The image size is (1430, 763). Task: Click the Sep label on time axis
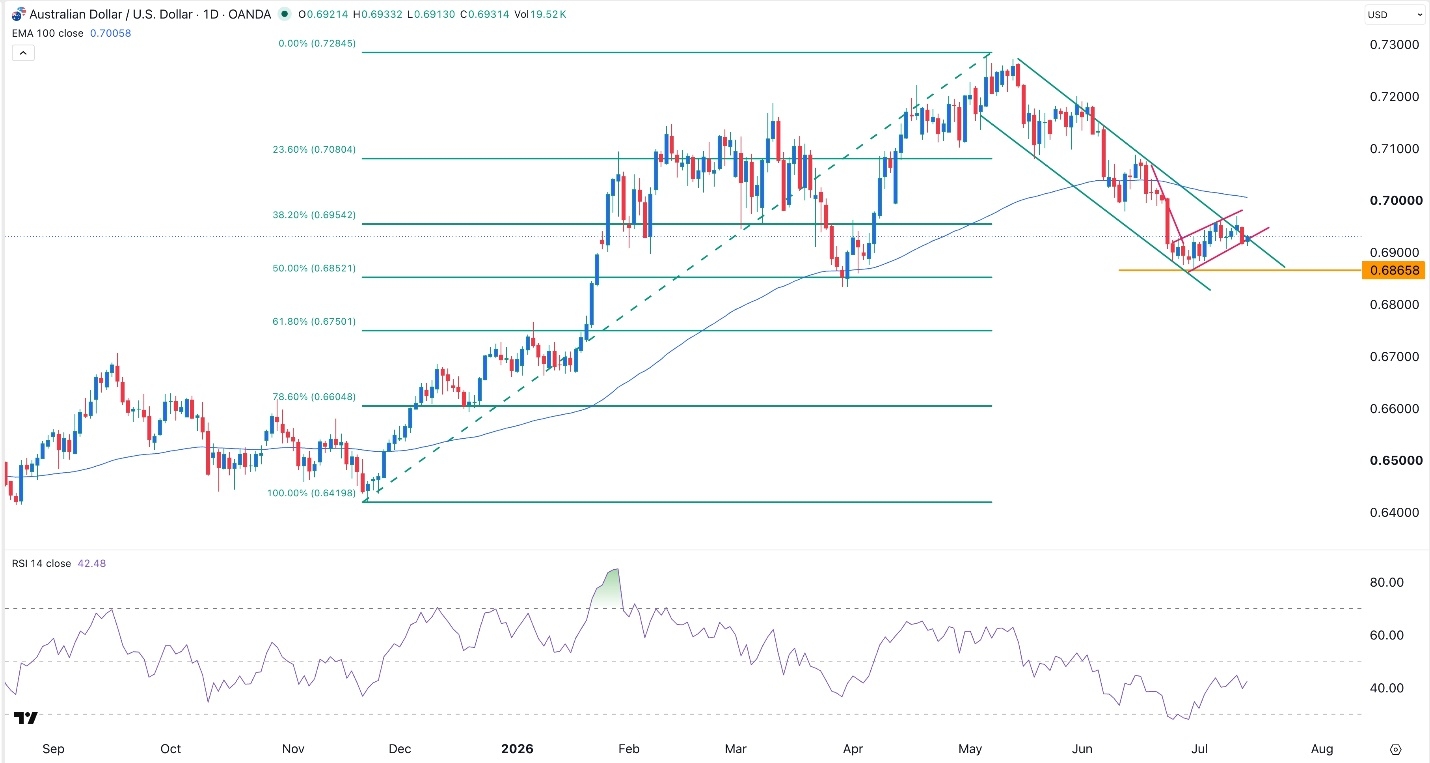point(53,749)
